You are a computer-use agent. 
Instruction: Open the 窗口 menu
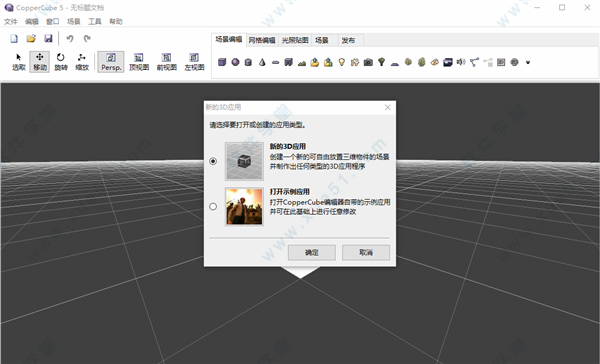click(x=53, y=21)
